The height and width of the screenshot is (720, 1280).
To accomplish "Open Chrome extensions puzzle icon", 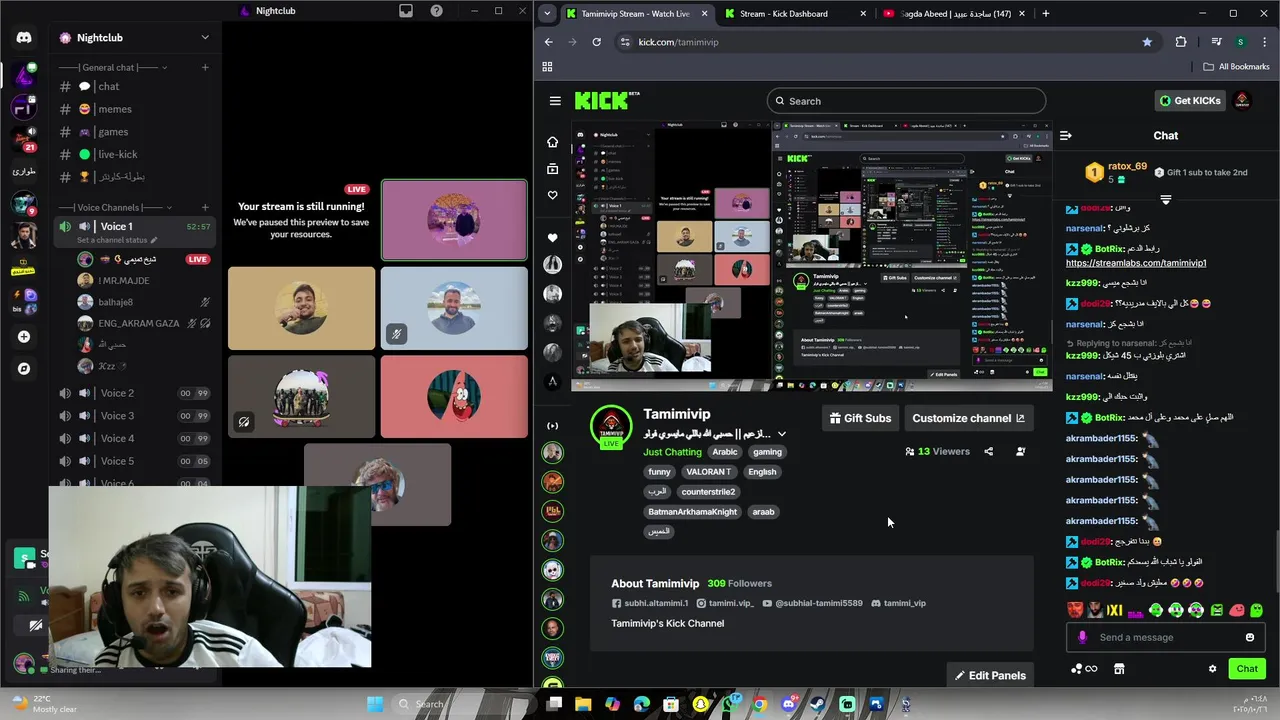I will (x=1181, y=42).
